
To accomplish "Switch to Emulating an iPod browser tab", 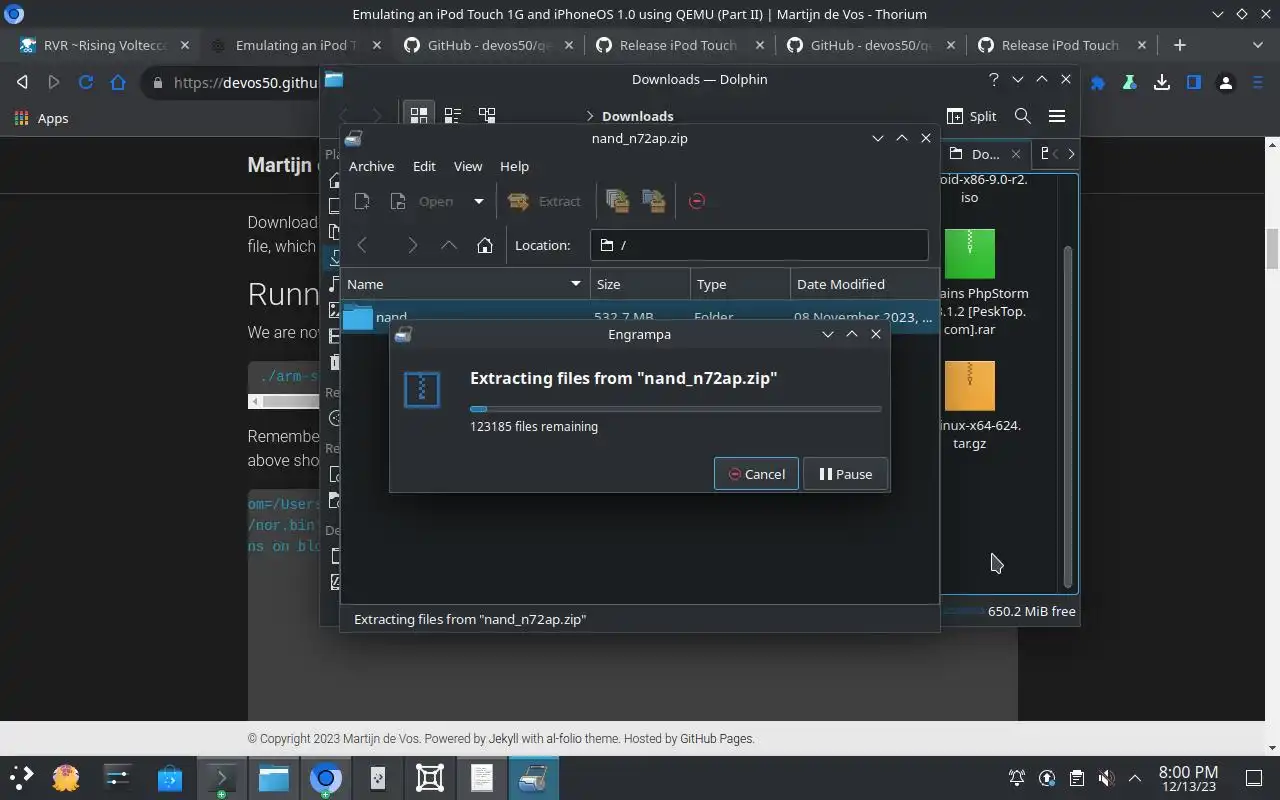I will (296, 45).
